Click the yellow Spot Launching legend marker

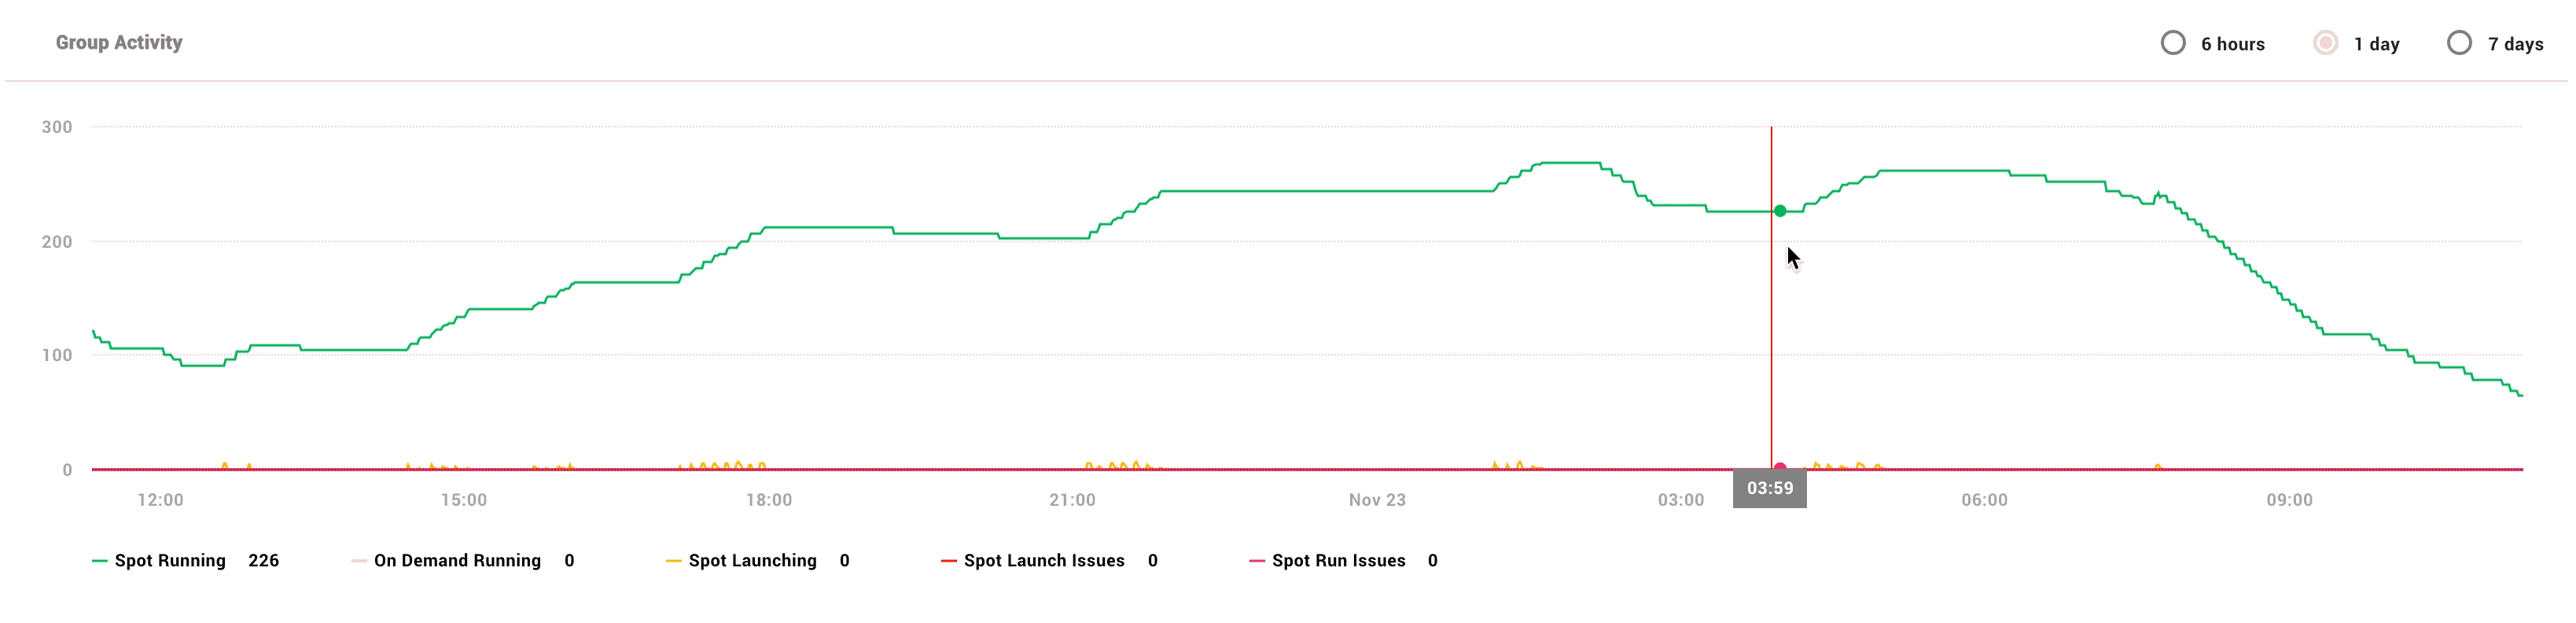[x=673, y=561]
